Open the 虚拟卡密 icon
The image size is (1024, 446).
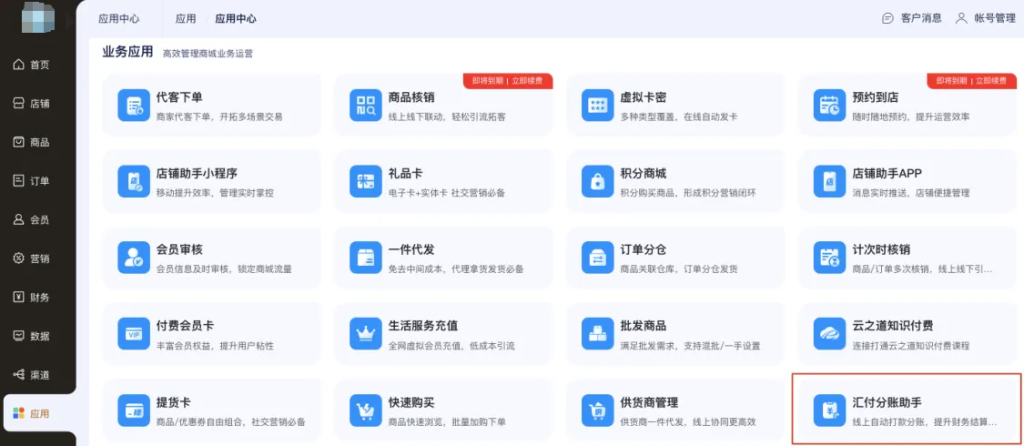pyautogui.click(x=598, y=105)
